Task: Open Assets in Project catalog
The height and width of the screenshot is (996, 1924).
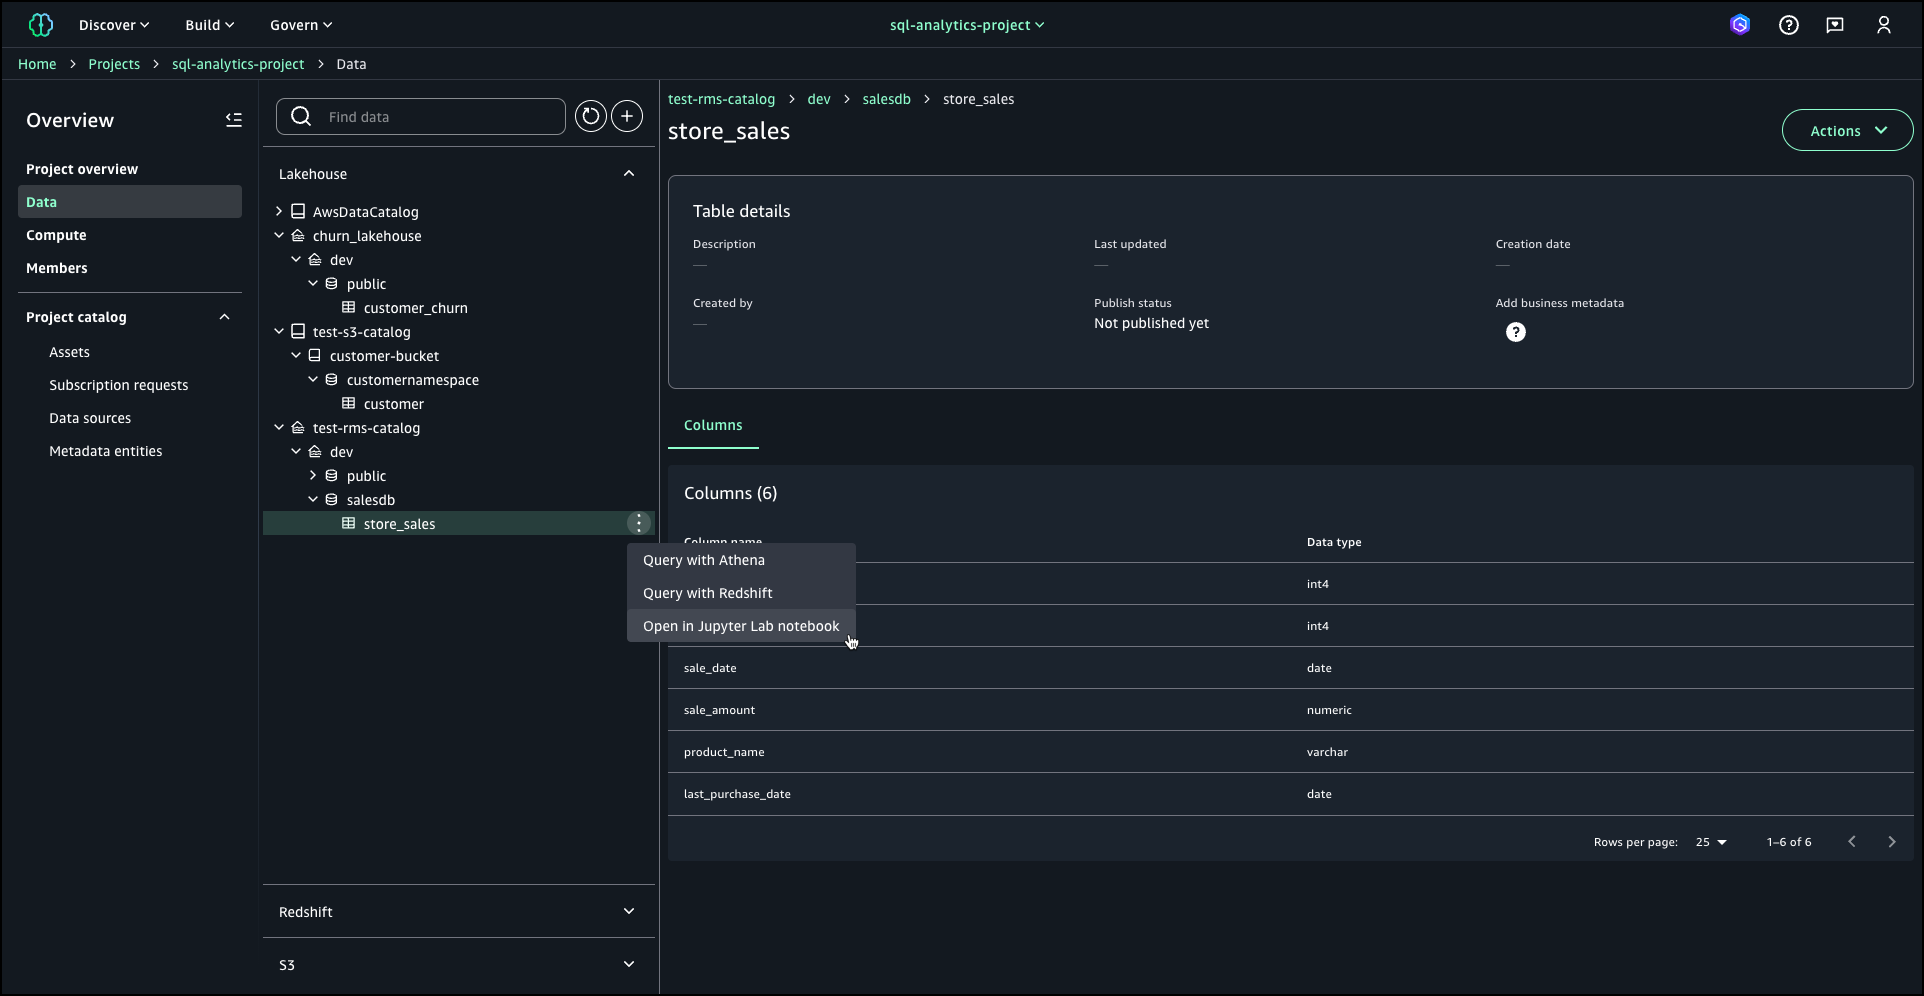Action: [x=69, y=352]
